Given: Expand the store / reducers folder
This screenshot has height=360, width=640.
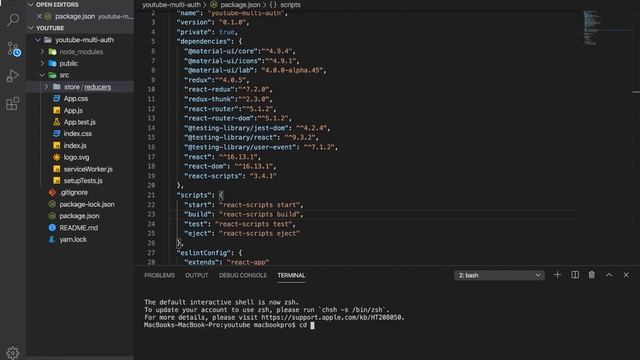Looking at the screenshot, I should (46, 87).
